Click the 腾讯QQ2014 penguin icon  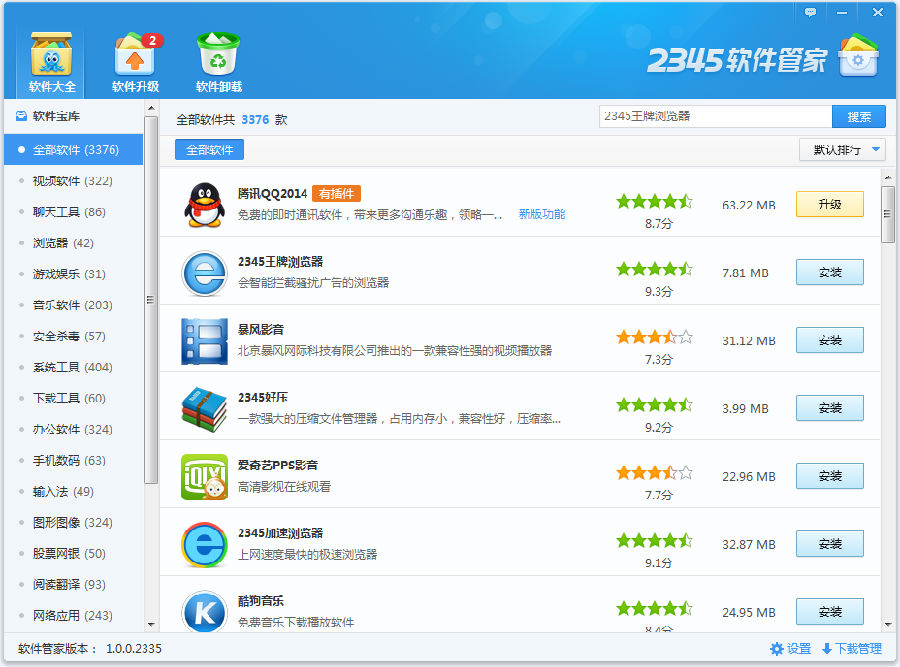pyautogui.click(x=204, y=205)
